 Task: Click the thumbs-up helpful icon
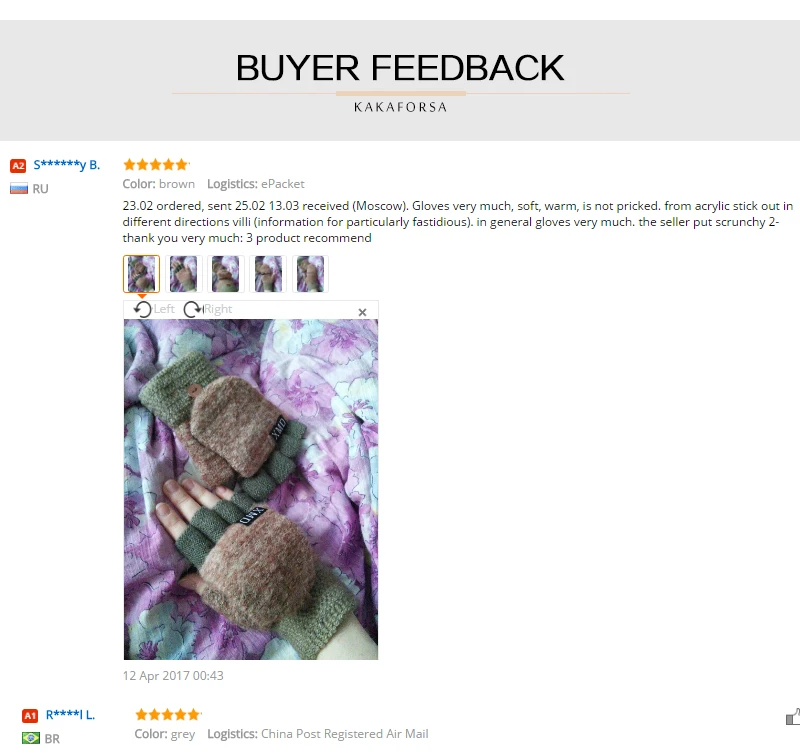pos(793,717)
